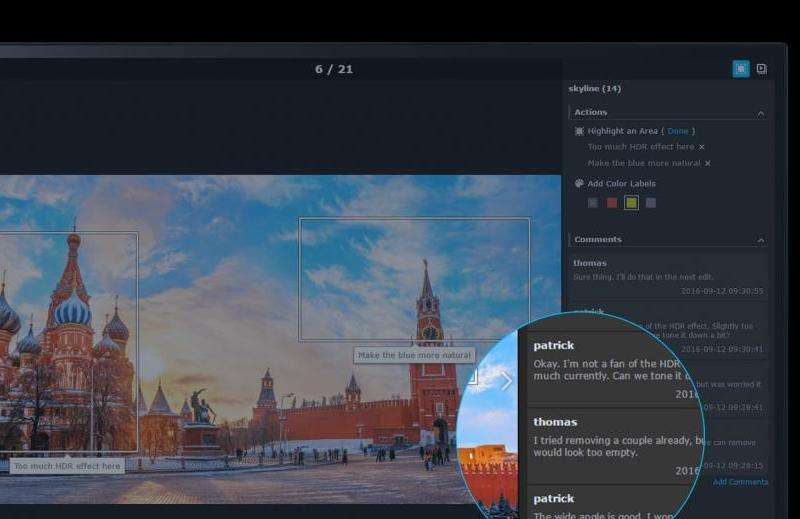Apply the red color label

click(x=612, y=203)
